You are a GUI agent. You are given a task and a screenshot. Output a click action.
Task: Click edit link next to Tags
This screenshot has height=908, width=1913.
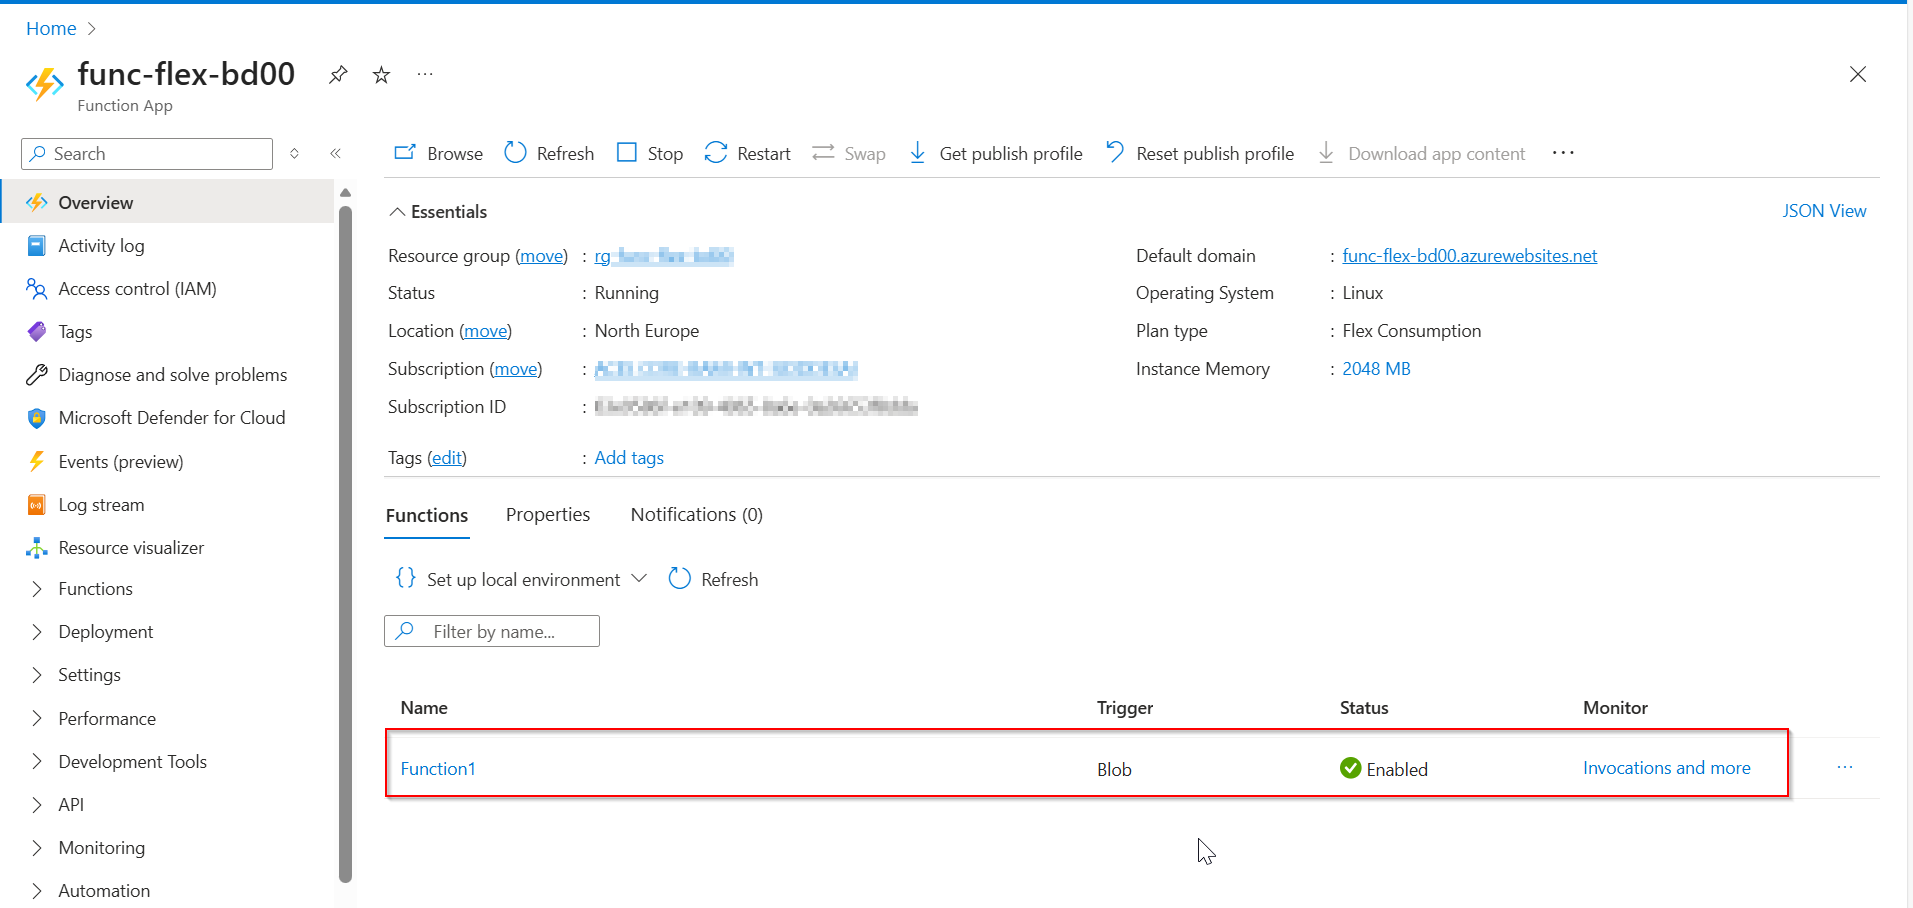(447, 458)
